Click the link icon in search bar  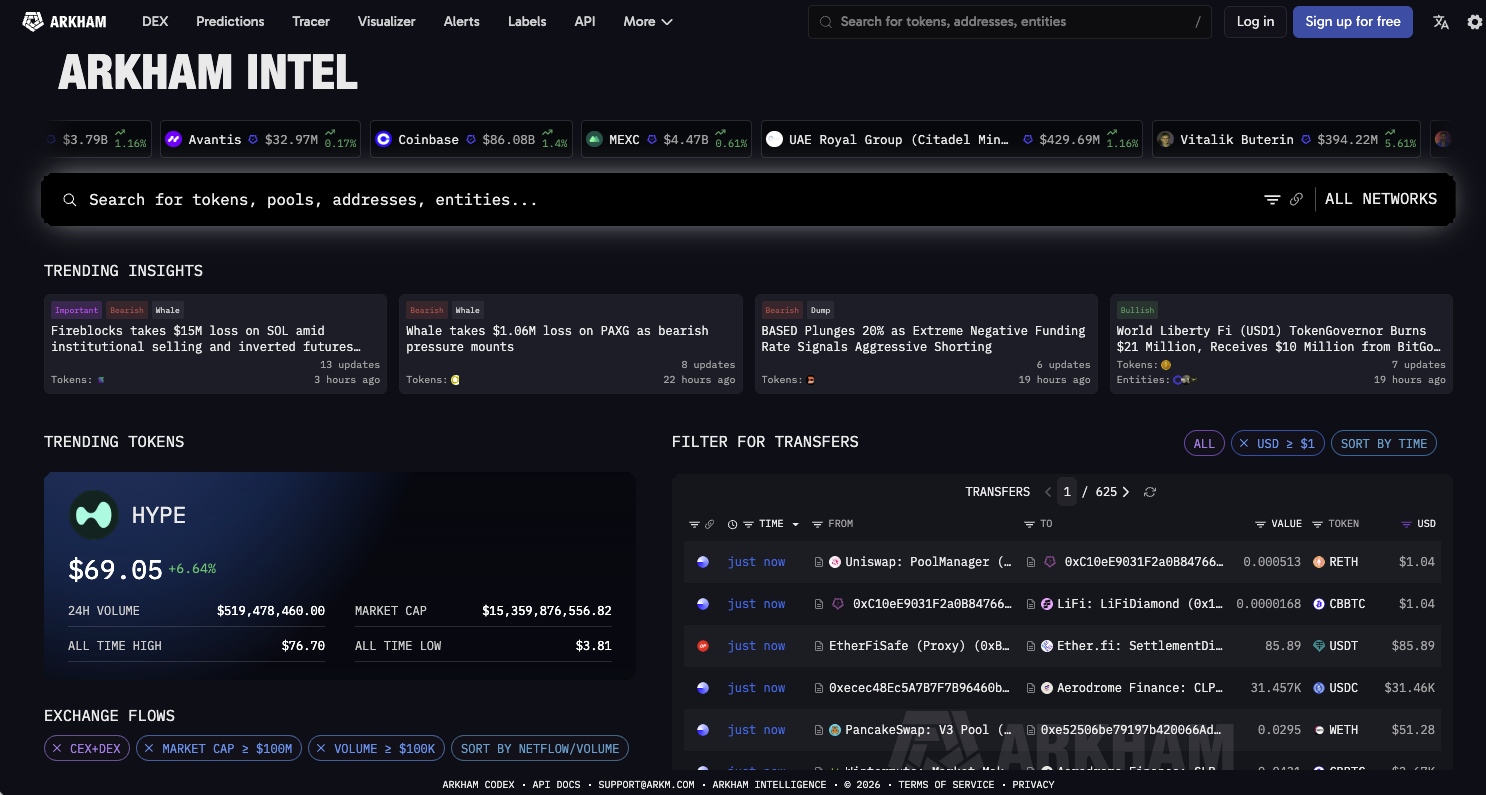click(1296, 200)
